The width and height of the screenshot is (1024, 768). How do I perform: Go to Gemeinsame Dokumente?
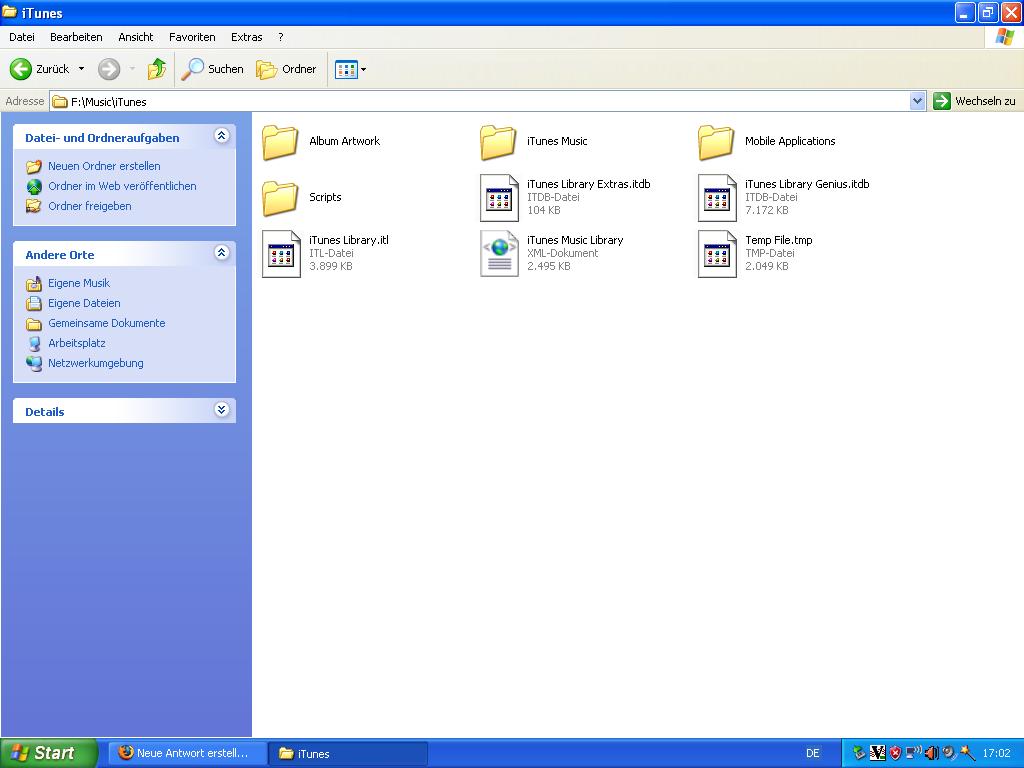(x=106, y=323)
